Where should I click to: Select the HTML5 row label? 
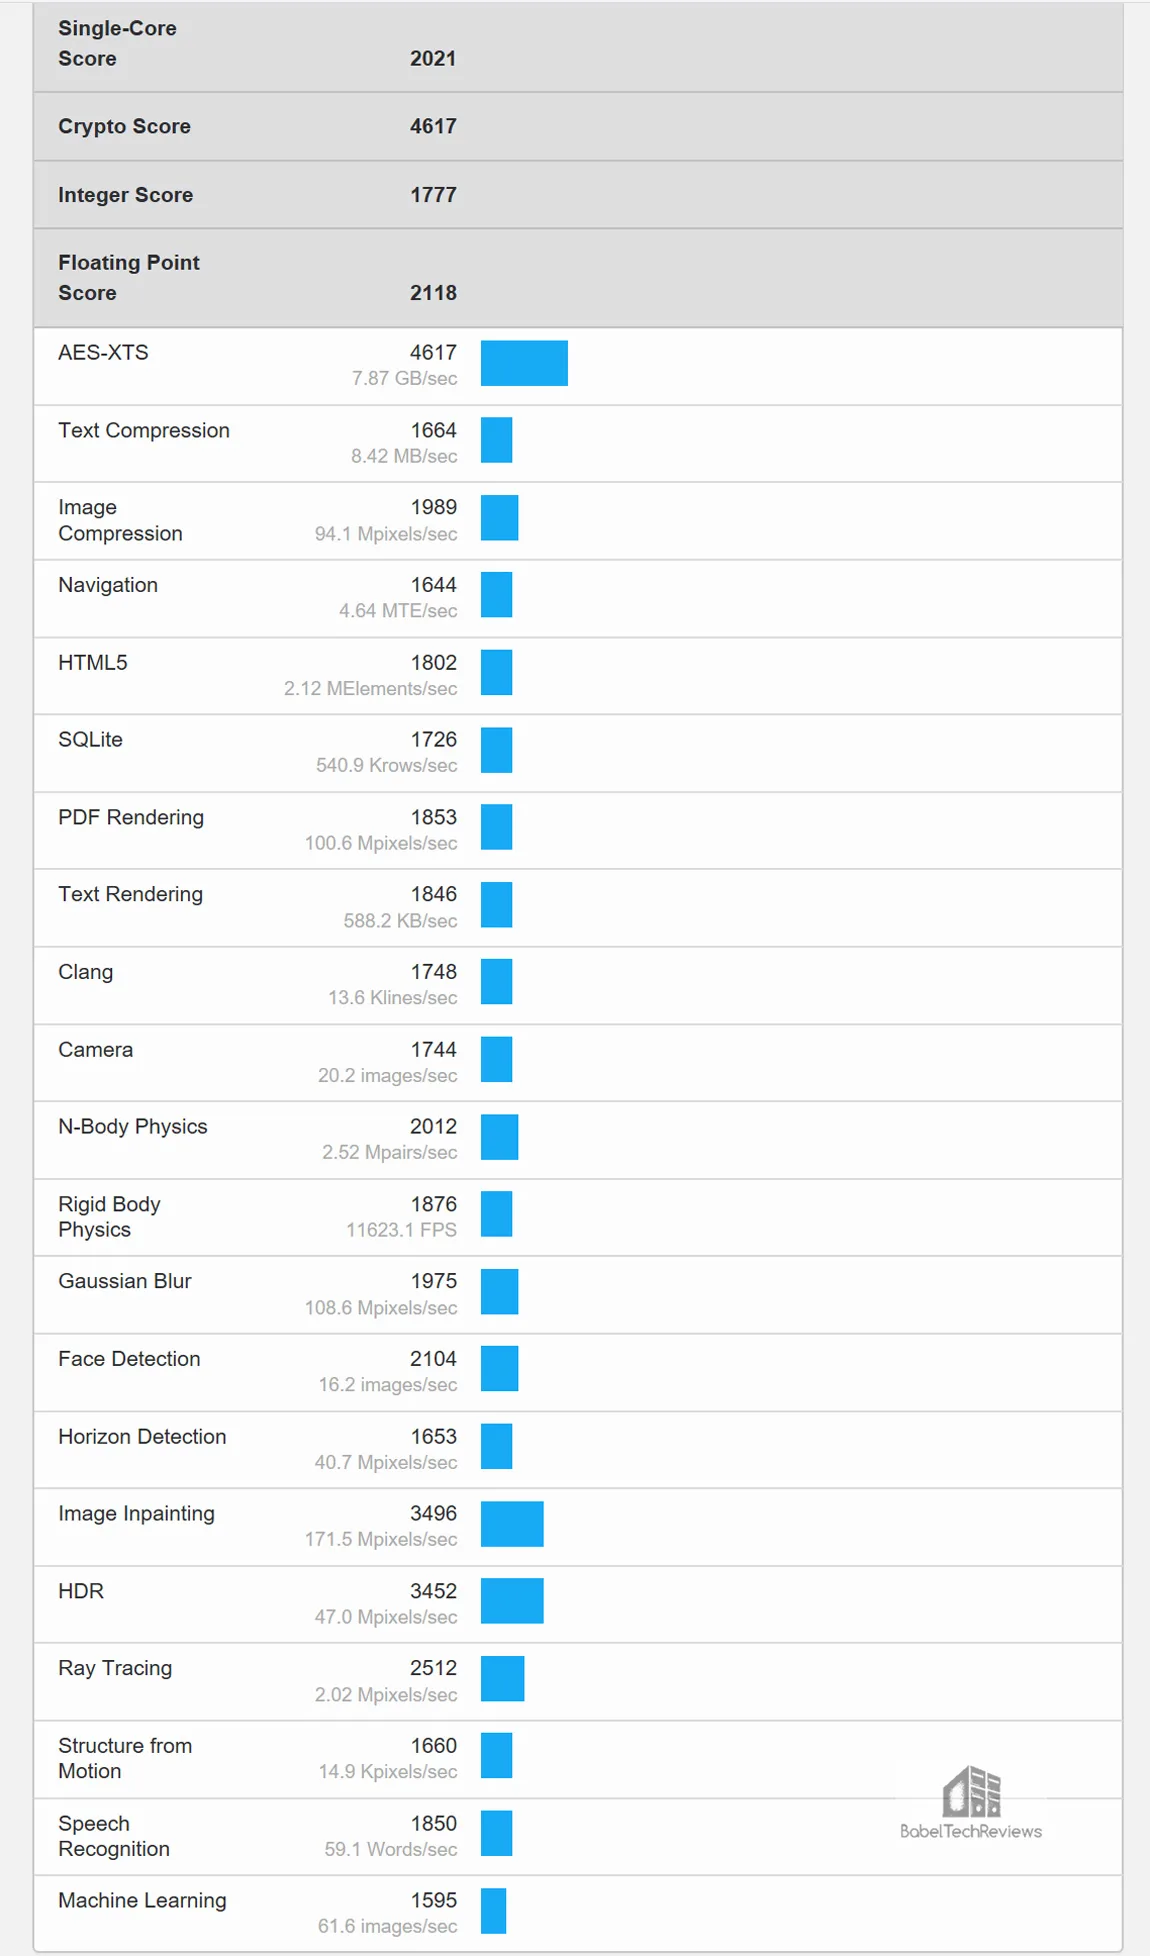[x=93, y=663]
